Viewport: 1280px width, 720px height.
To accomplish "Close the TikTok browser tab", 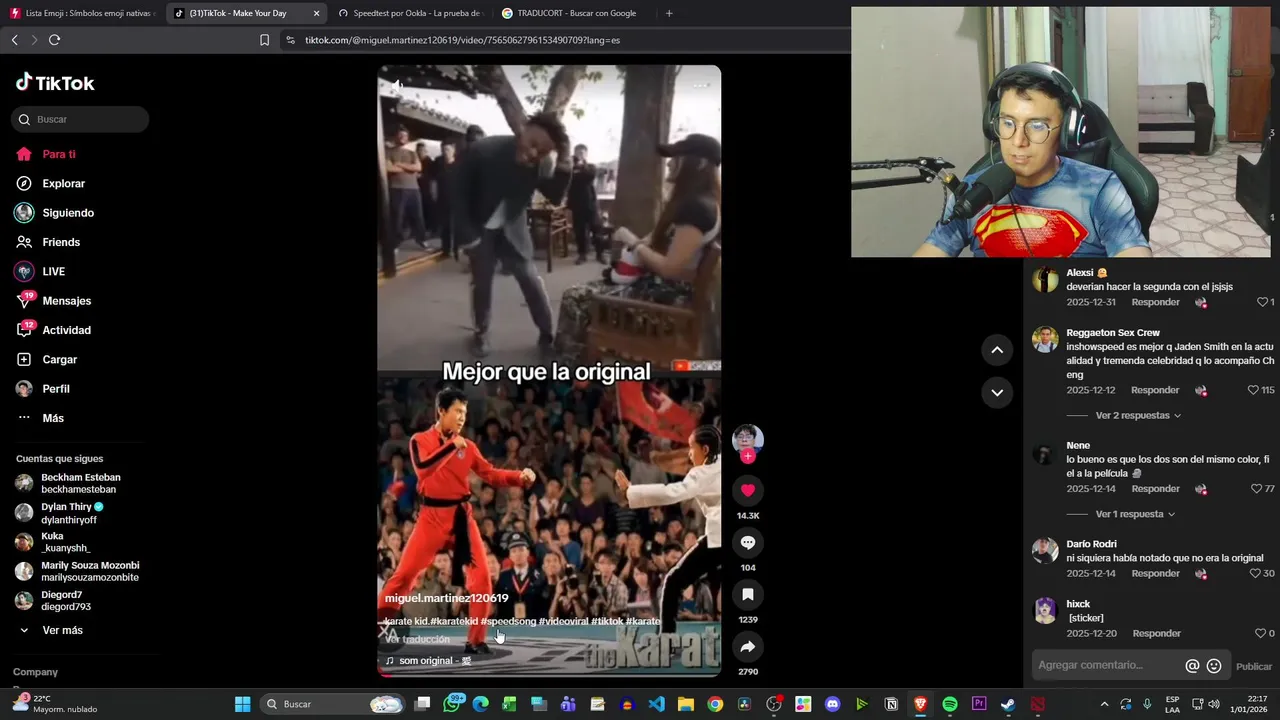I will [316, 13].
